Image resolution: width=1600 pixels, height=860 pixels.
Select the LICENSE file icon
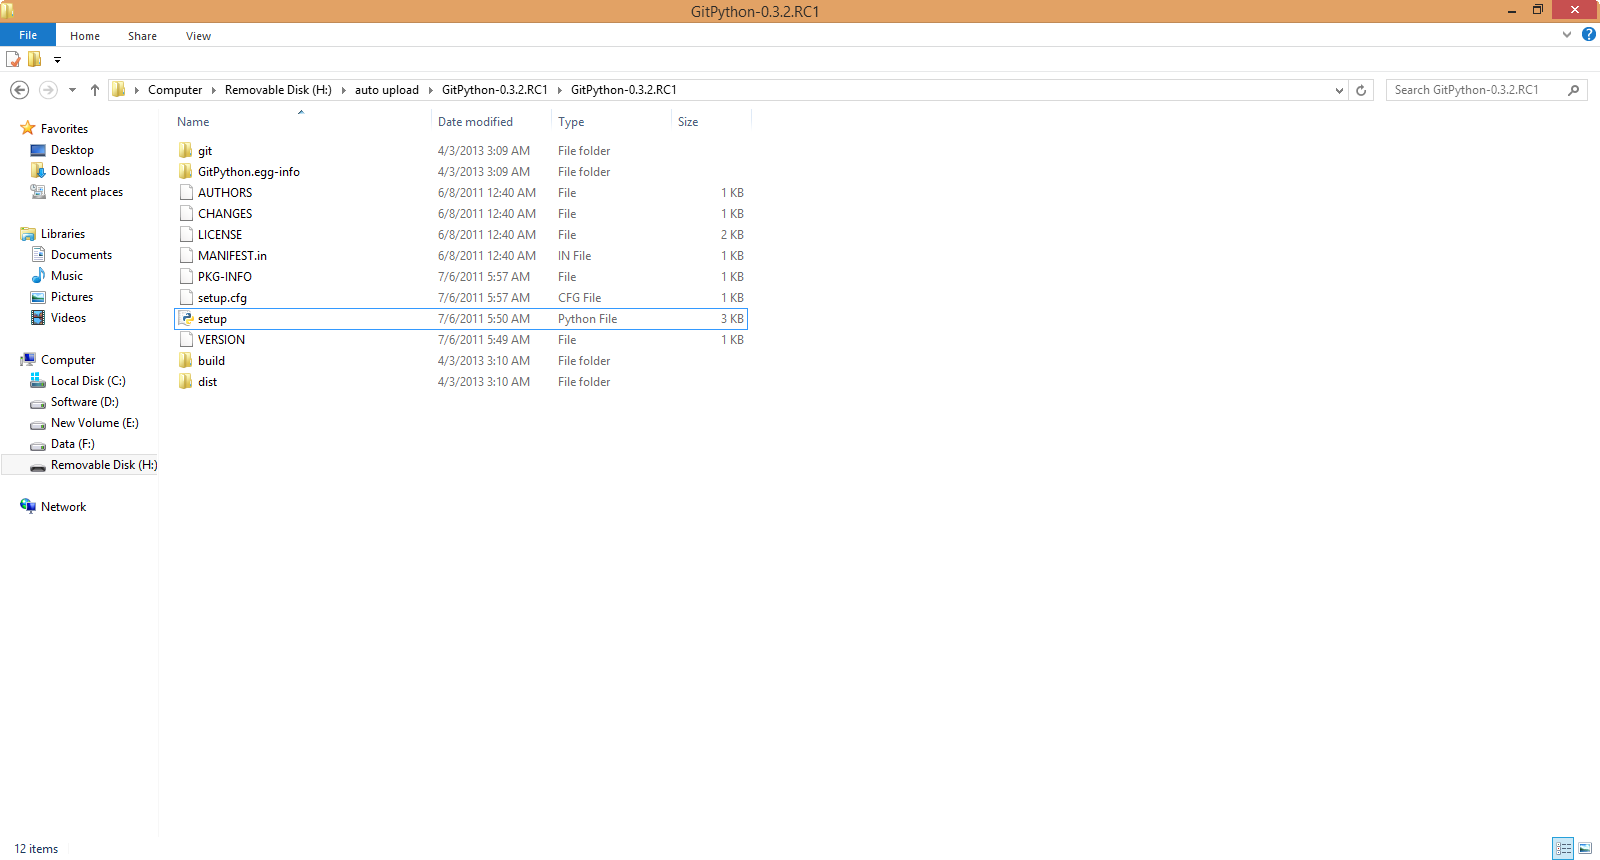[186, 234]
